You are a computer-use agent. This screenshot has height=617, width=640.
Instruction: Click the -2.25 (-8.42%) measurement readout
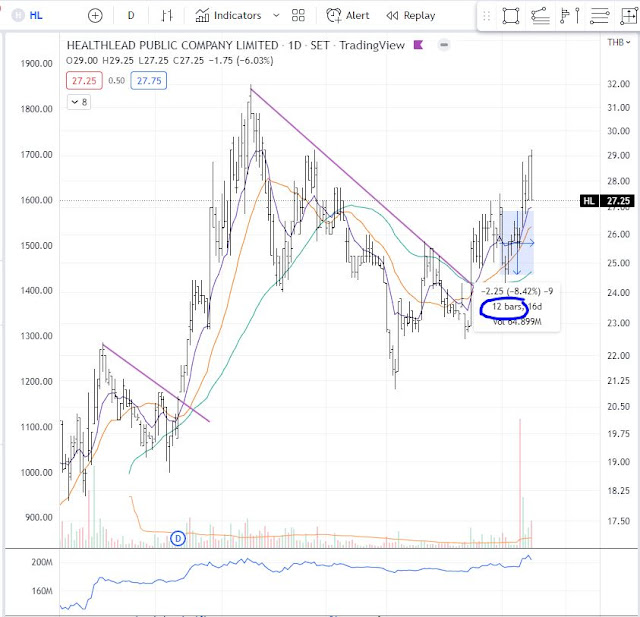[x=517, y=291]
